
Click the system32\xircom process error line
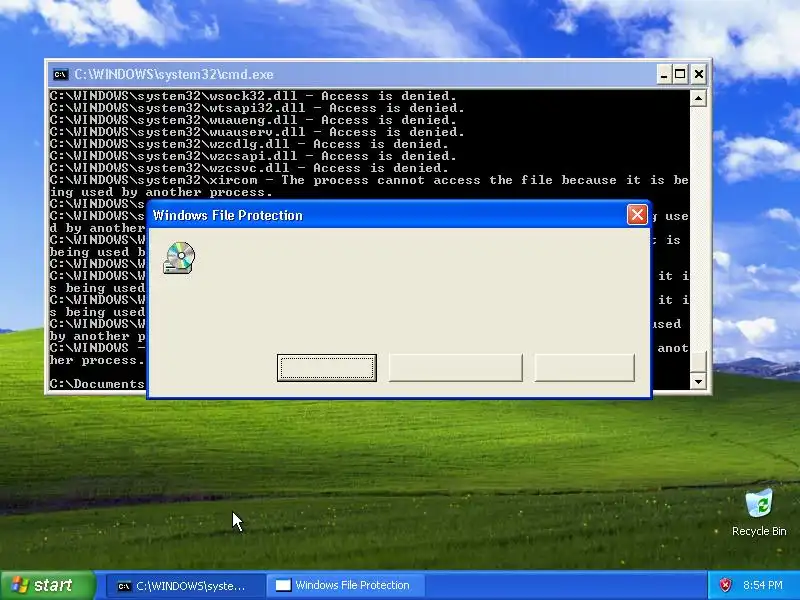pyautogui.click(x=369, y=180)
